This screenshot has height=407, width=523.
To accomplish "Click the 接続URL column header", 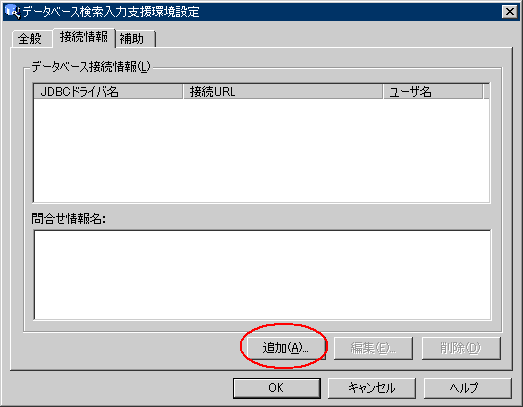I will 283,91.
